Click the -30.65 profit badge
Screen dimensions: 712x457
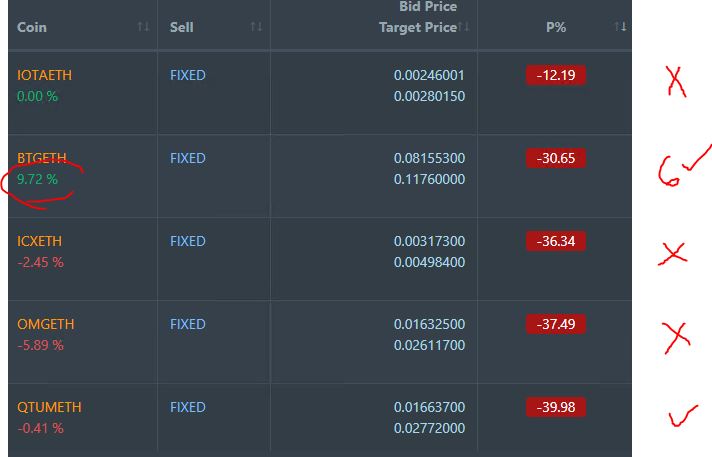pos(556,158)
